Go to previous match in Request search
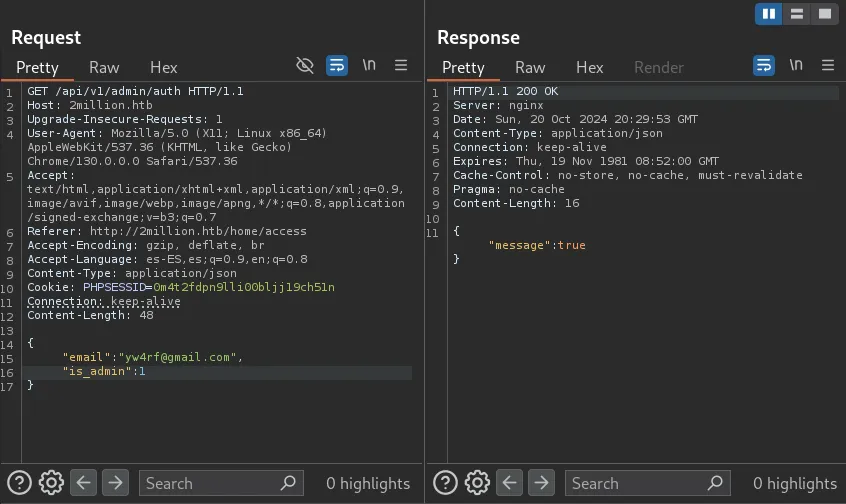The width and height of the screenshot is (846, 504). point(84,483)
